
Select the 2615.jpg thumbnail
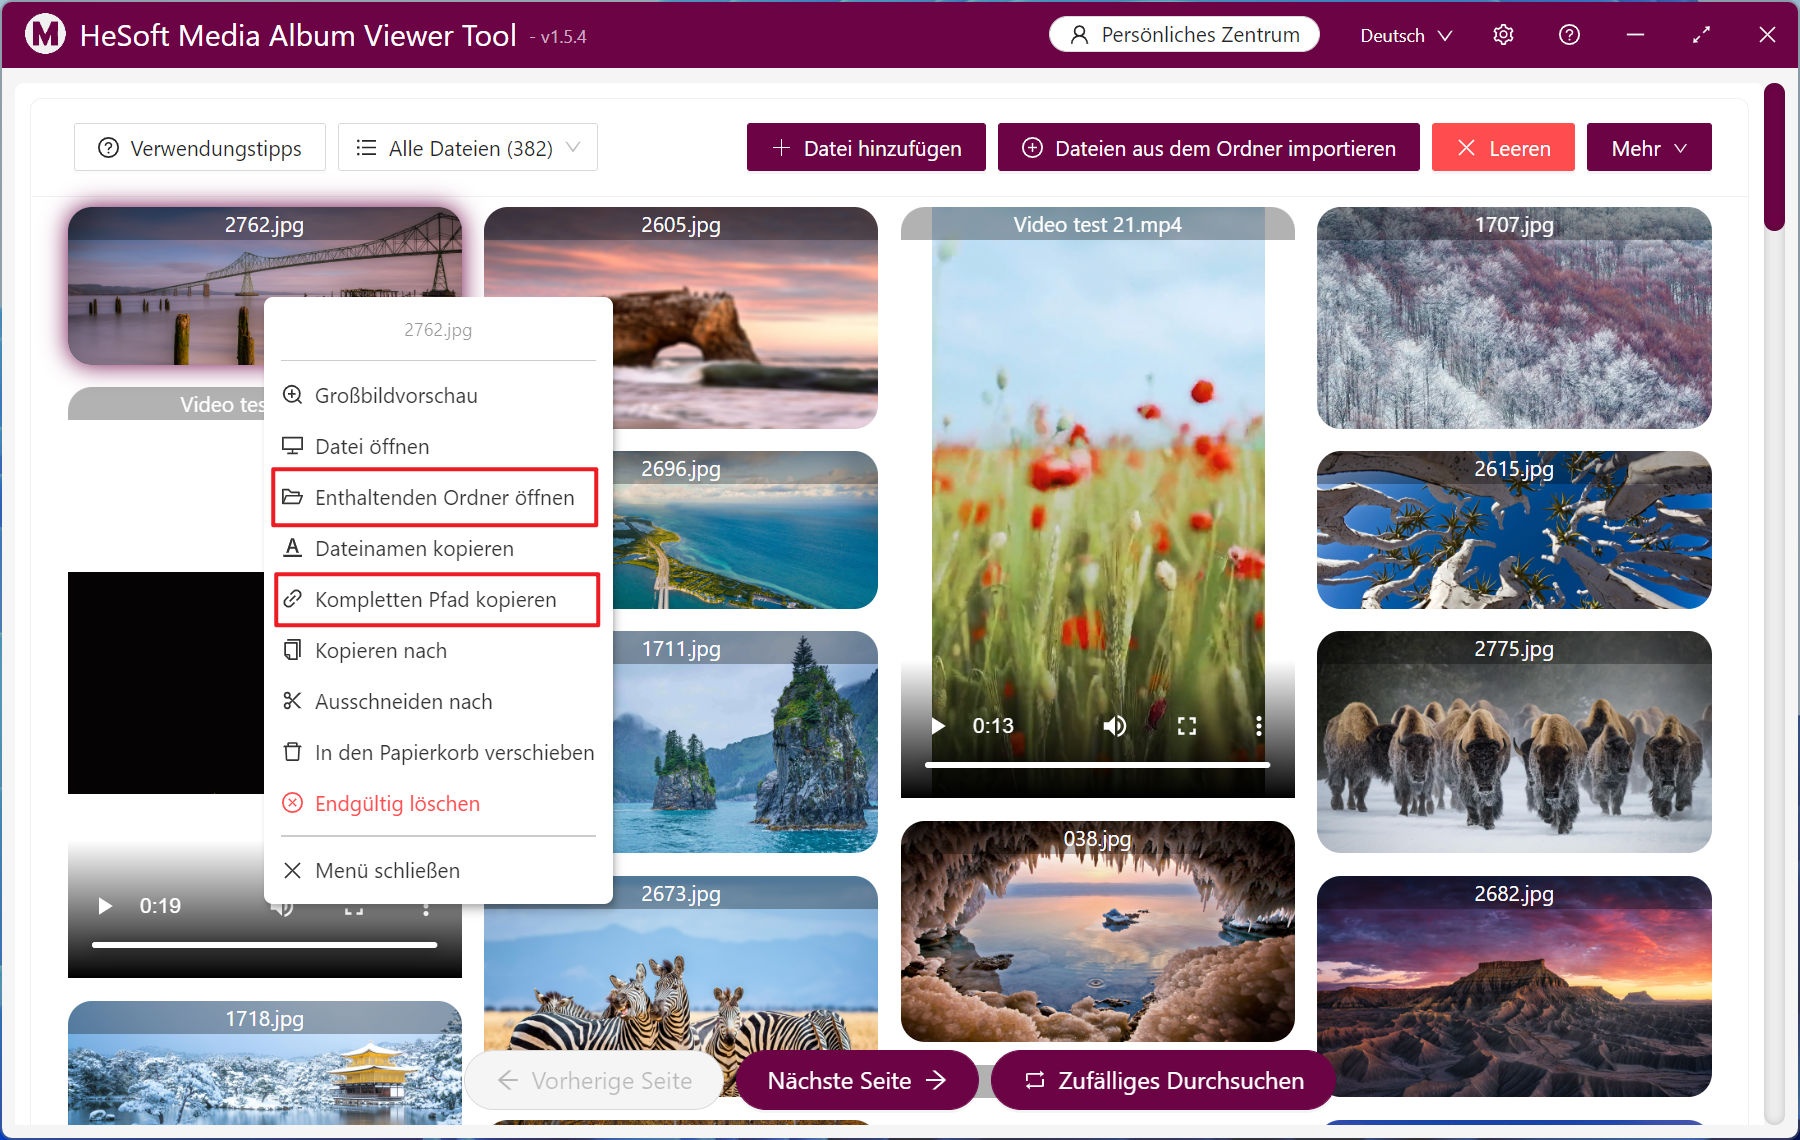(1514, 530)
